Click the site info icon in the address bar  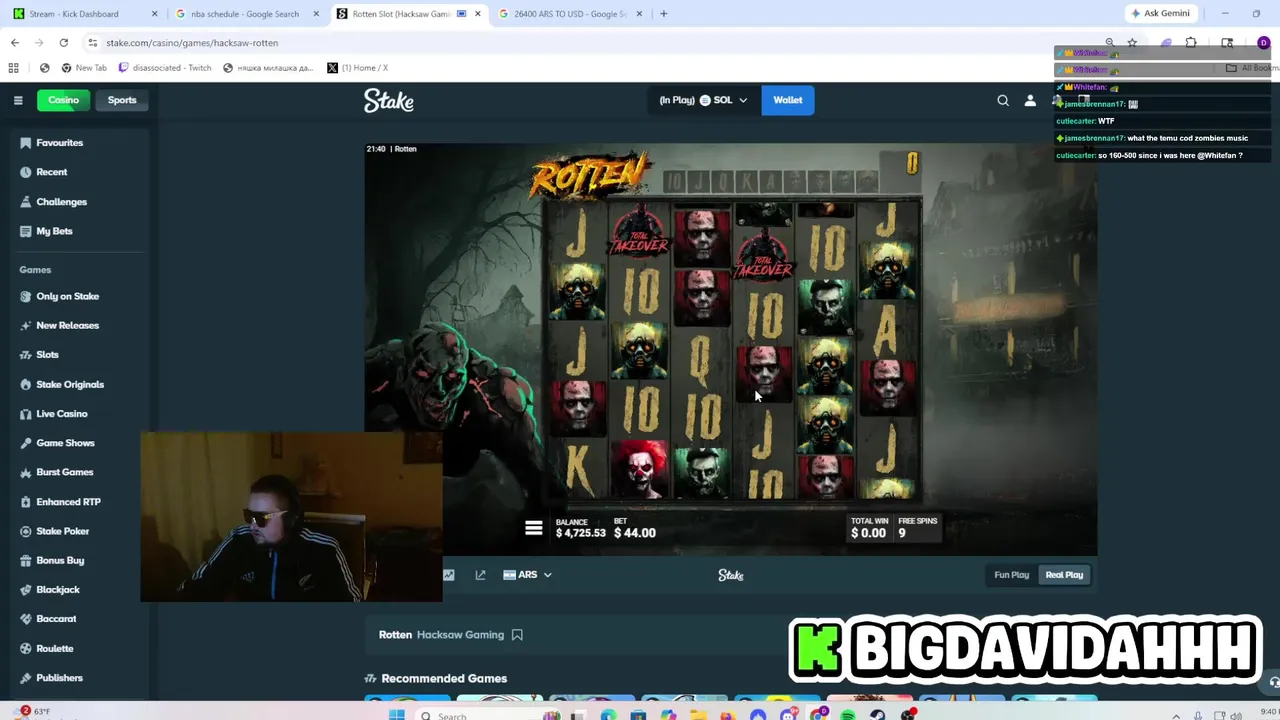click(x=92, y=43)
